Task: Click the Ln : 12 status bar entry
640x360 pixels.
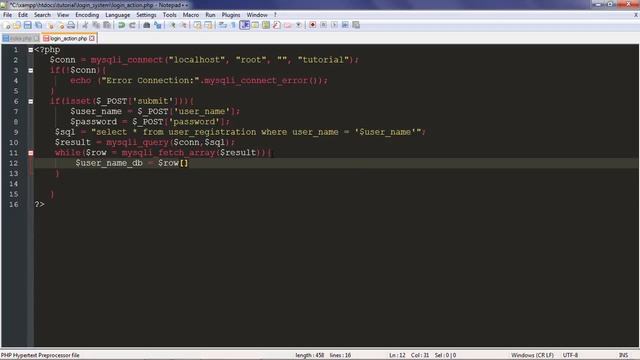Action: point(397,355)
